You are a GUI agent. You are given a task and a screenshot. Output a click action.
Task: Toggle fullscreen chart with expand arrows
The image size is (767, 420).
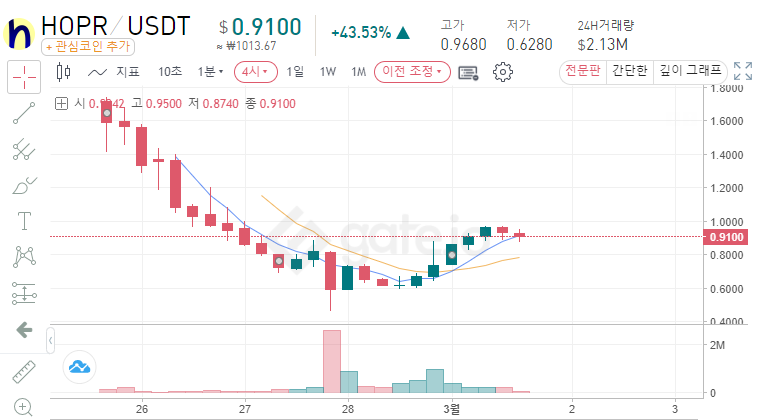(743, 71)
